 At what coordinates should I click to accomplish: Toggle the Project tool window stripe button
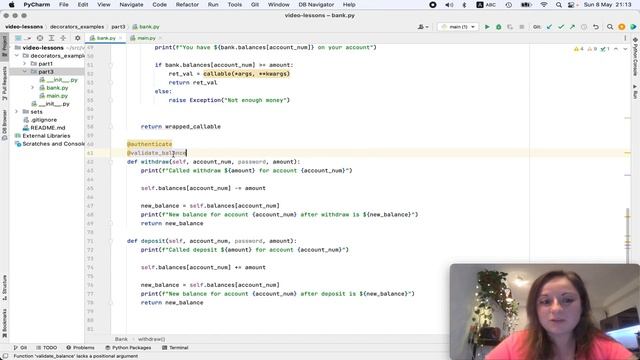click(x=4, y=47)
